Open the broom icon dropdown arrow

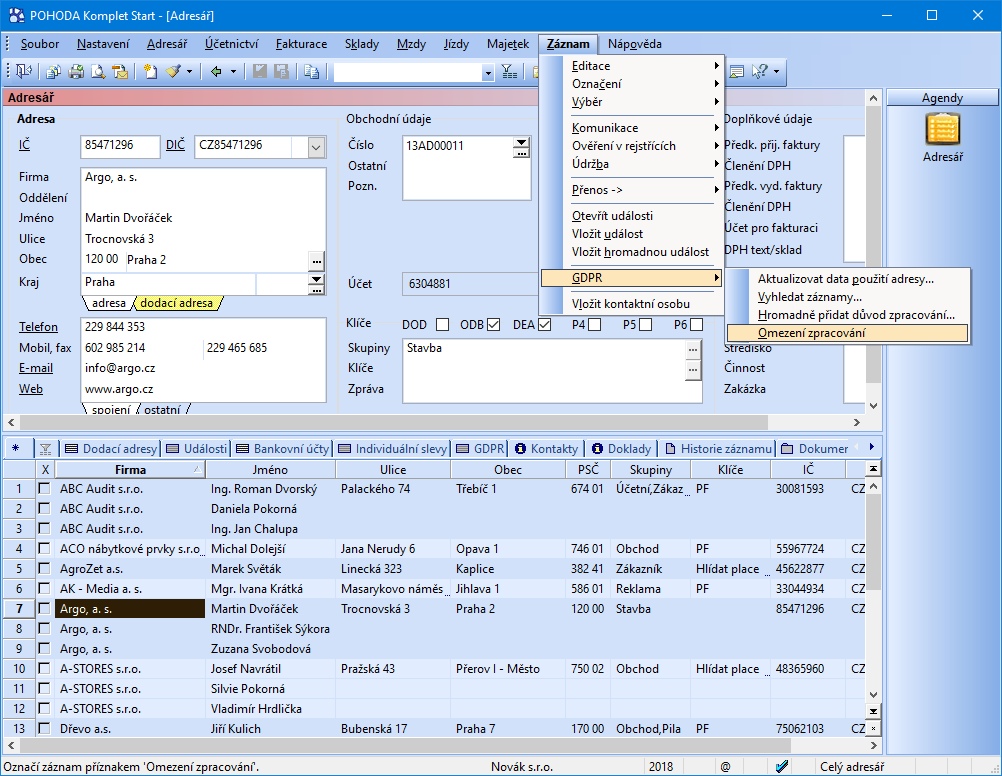[189, 72]
